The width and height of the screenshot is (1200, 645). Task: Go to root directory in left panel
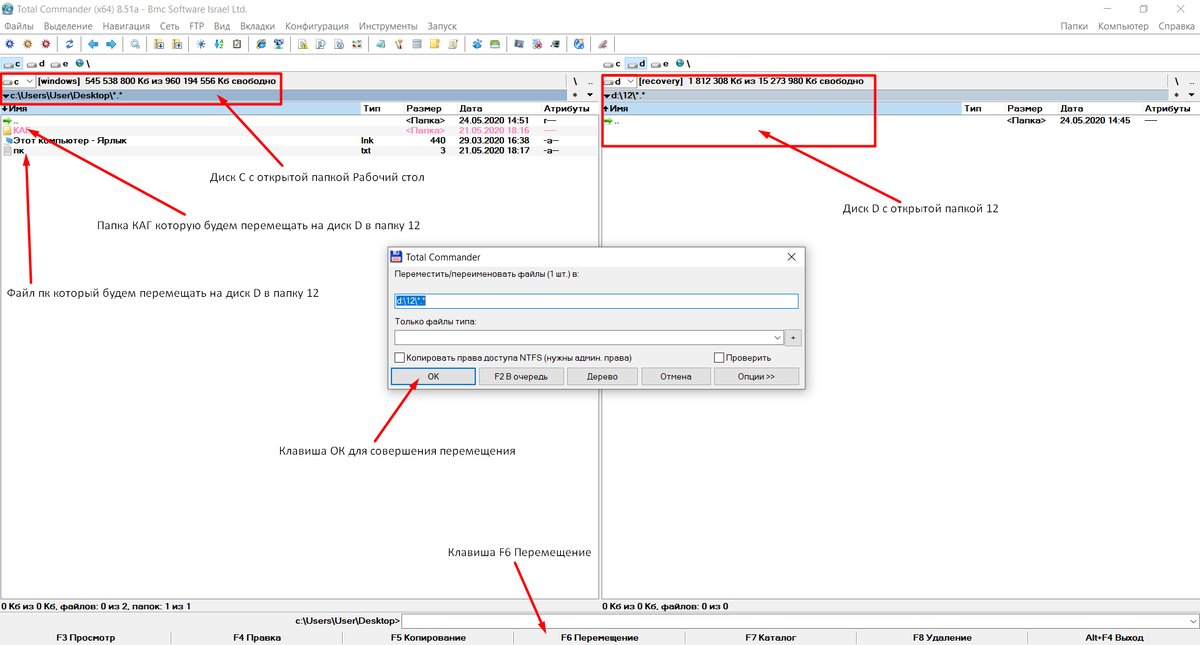click(x=574, y=81)
